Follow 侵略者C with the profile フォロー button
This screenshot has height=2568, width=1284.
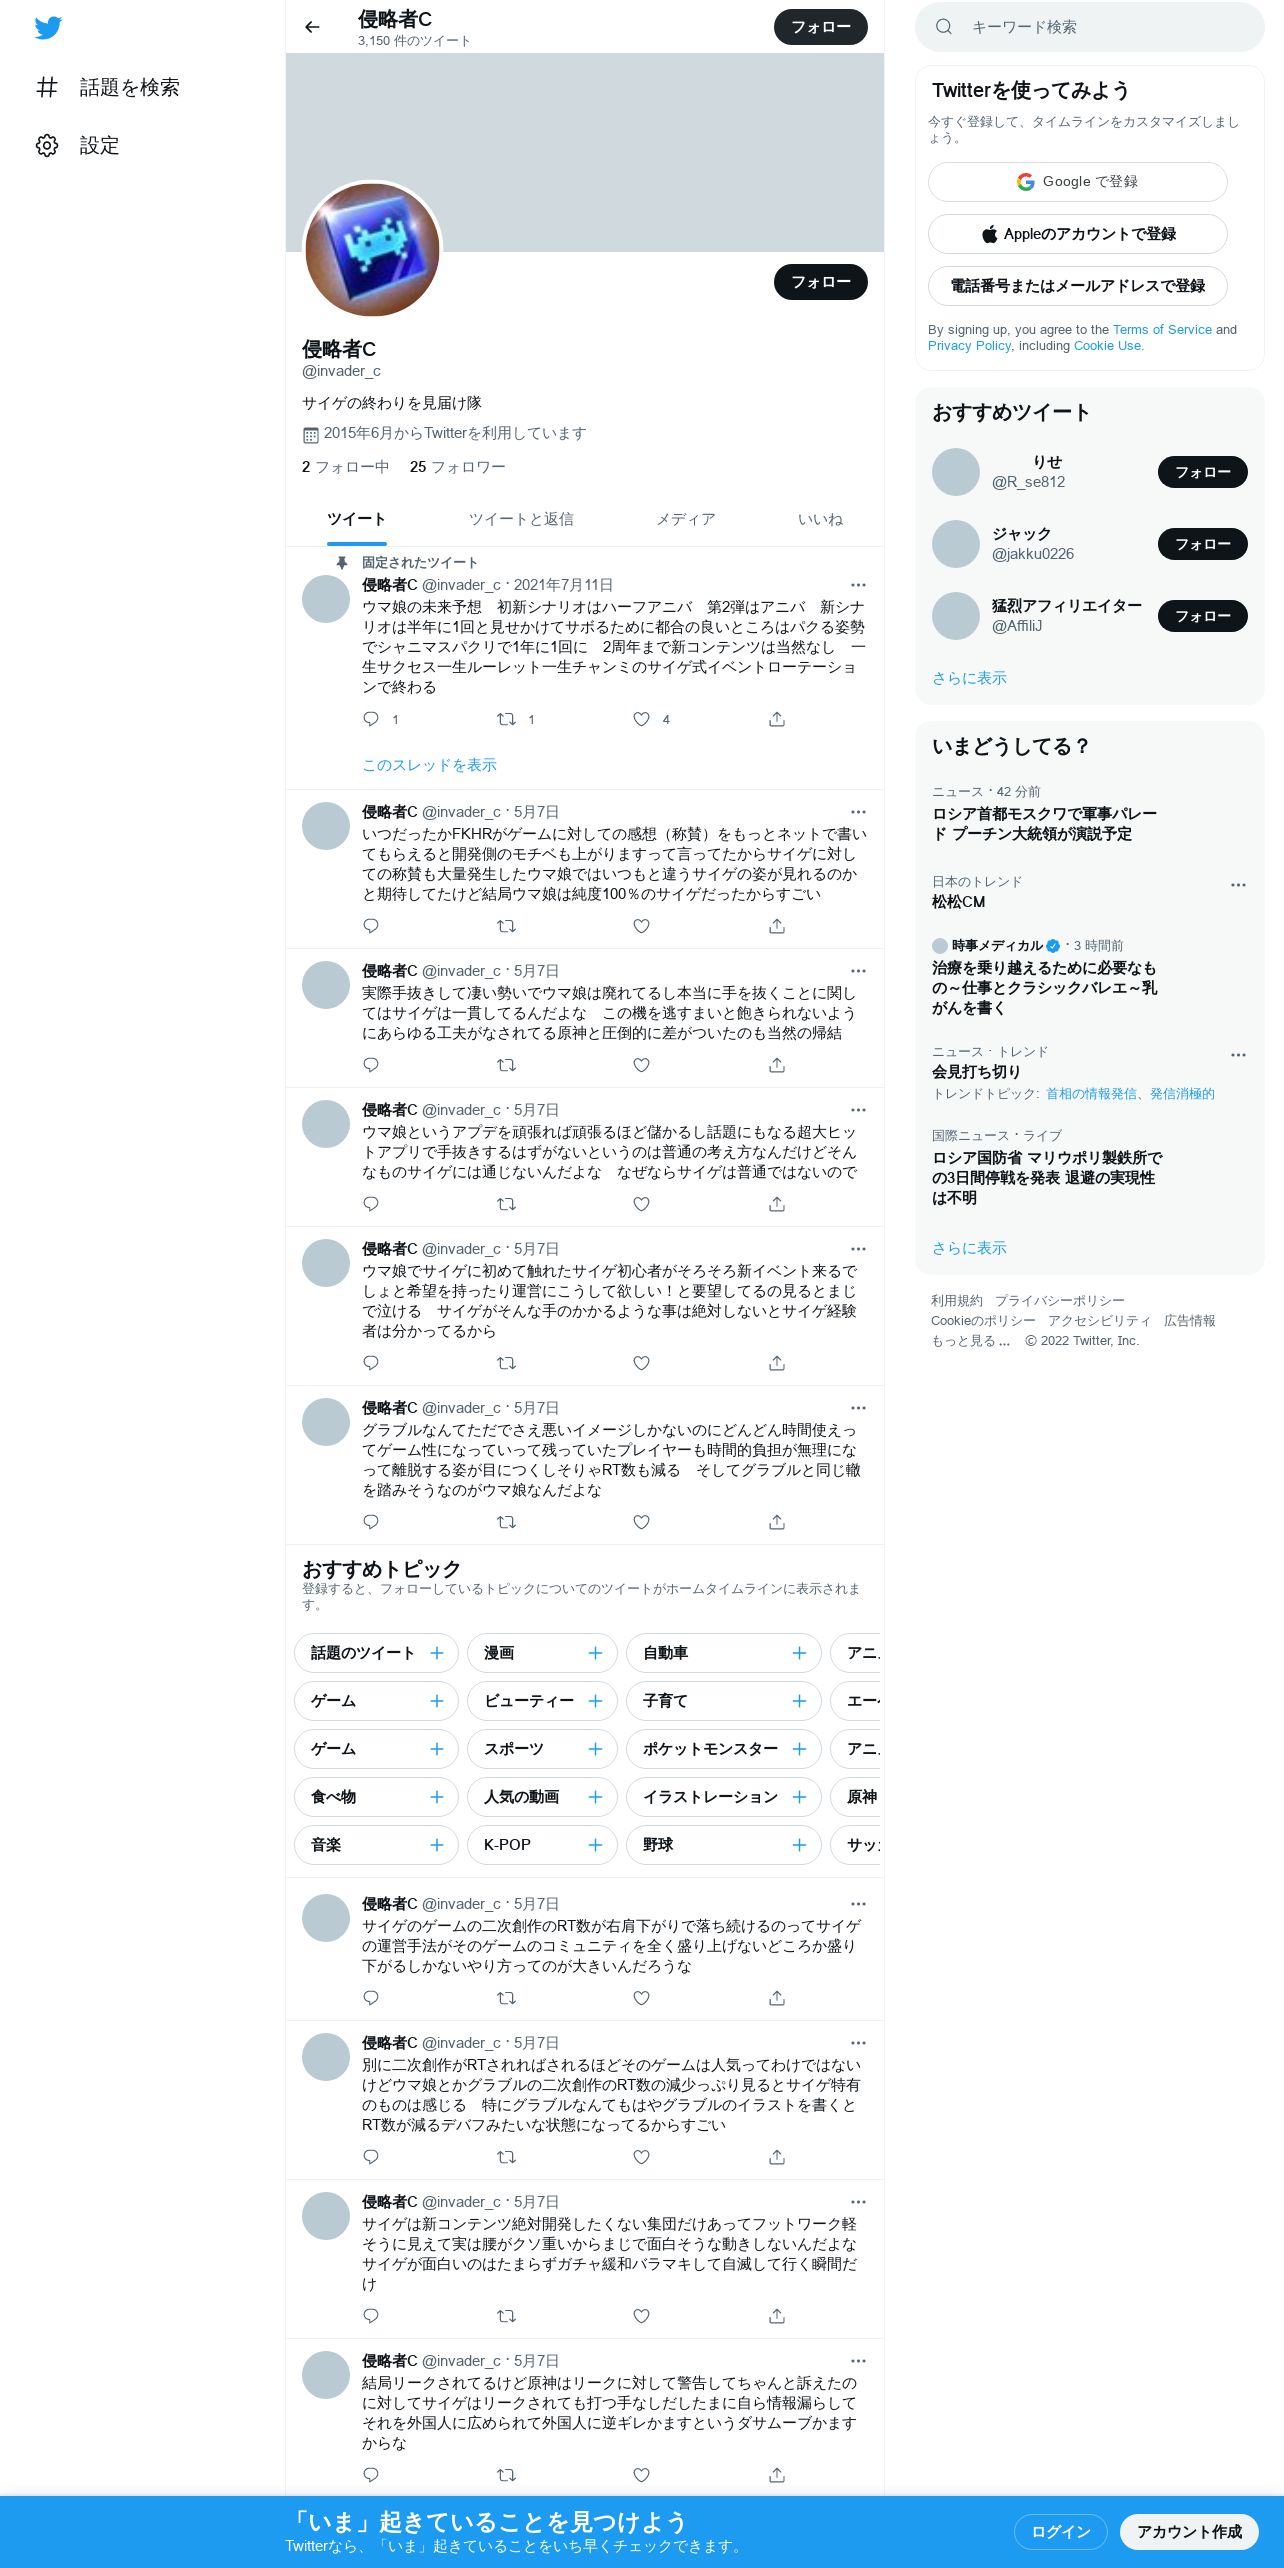[x=820, y=282]
